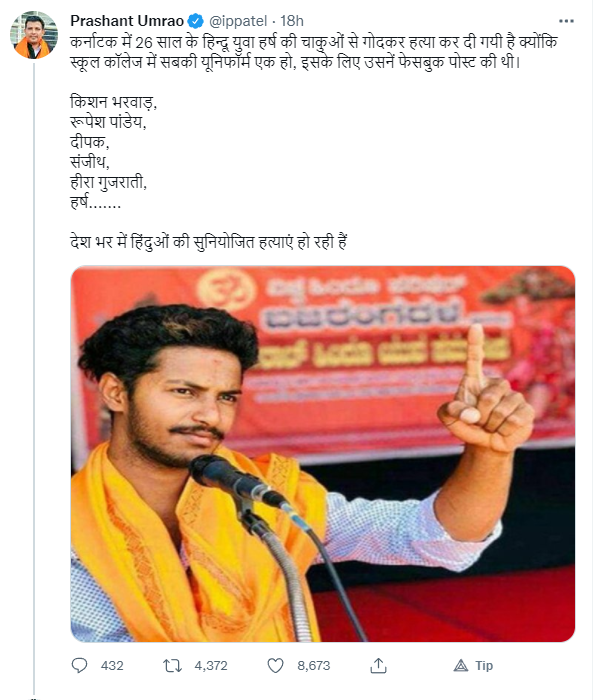Click the Tip text label
The image size is (594, 700).
tap(484, 666)
